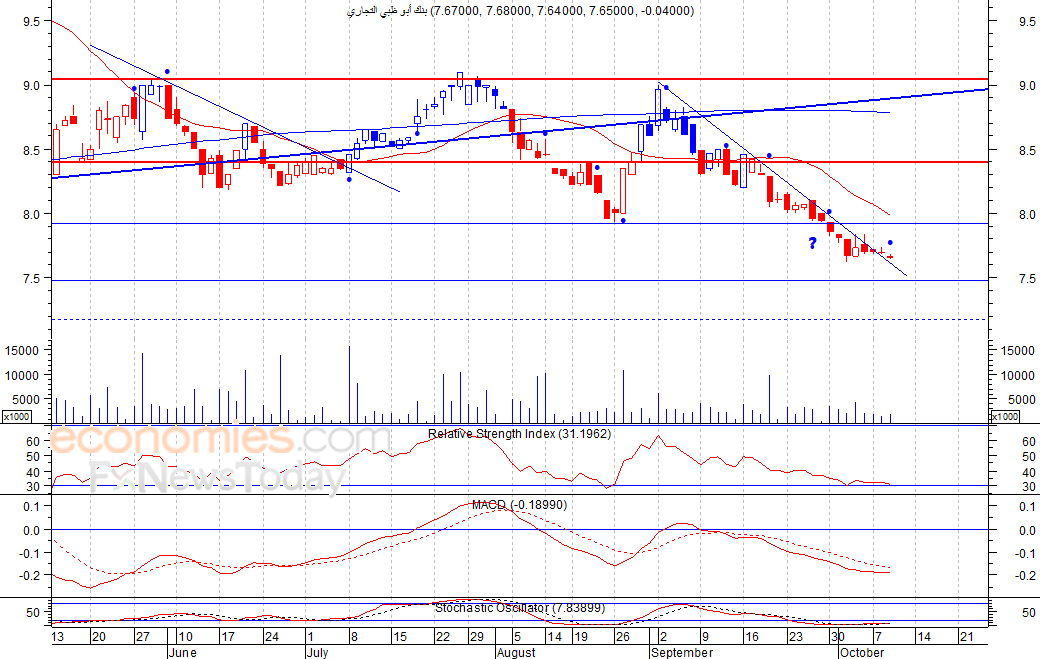Click the 60 RSI level on left axis
1040x659 pixels.
33,442
